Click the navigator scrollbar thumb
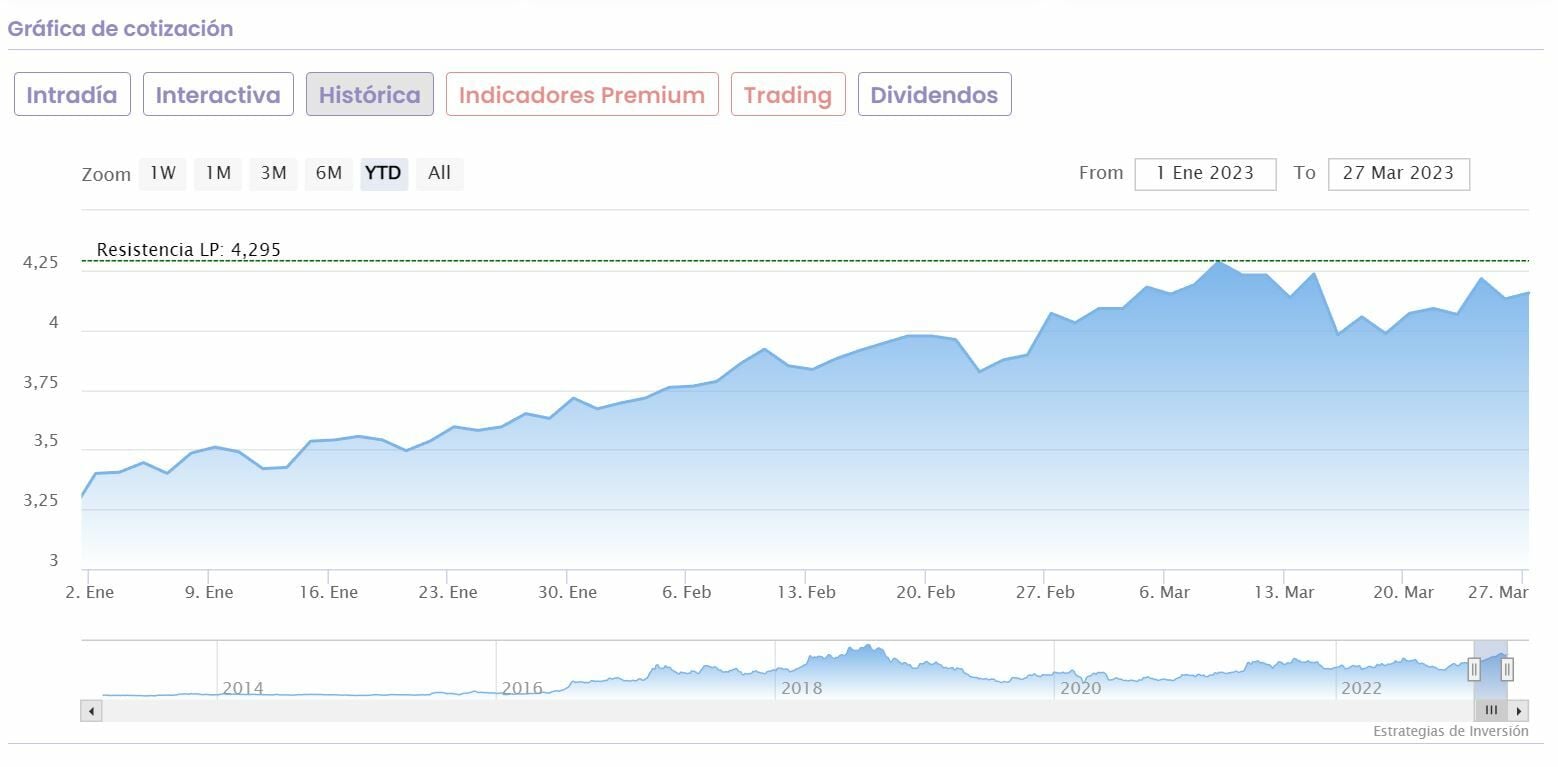The width and height of the screenshot is (1558, 767). click(x=1491, y=711)
